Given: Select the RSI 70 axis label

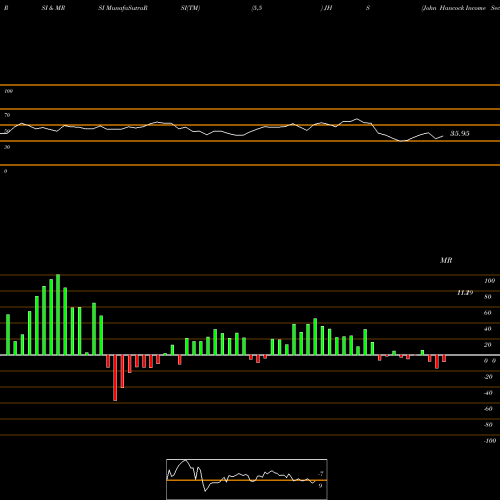Looking at the screenshot, I should pyautogui.click(x=7, y=115).
